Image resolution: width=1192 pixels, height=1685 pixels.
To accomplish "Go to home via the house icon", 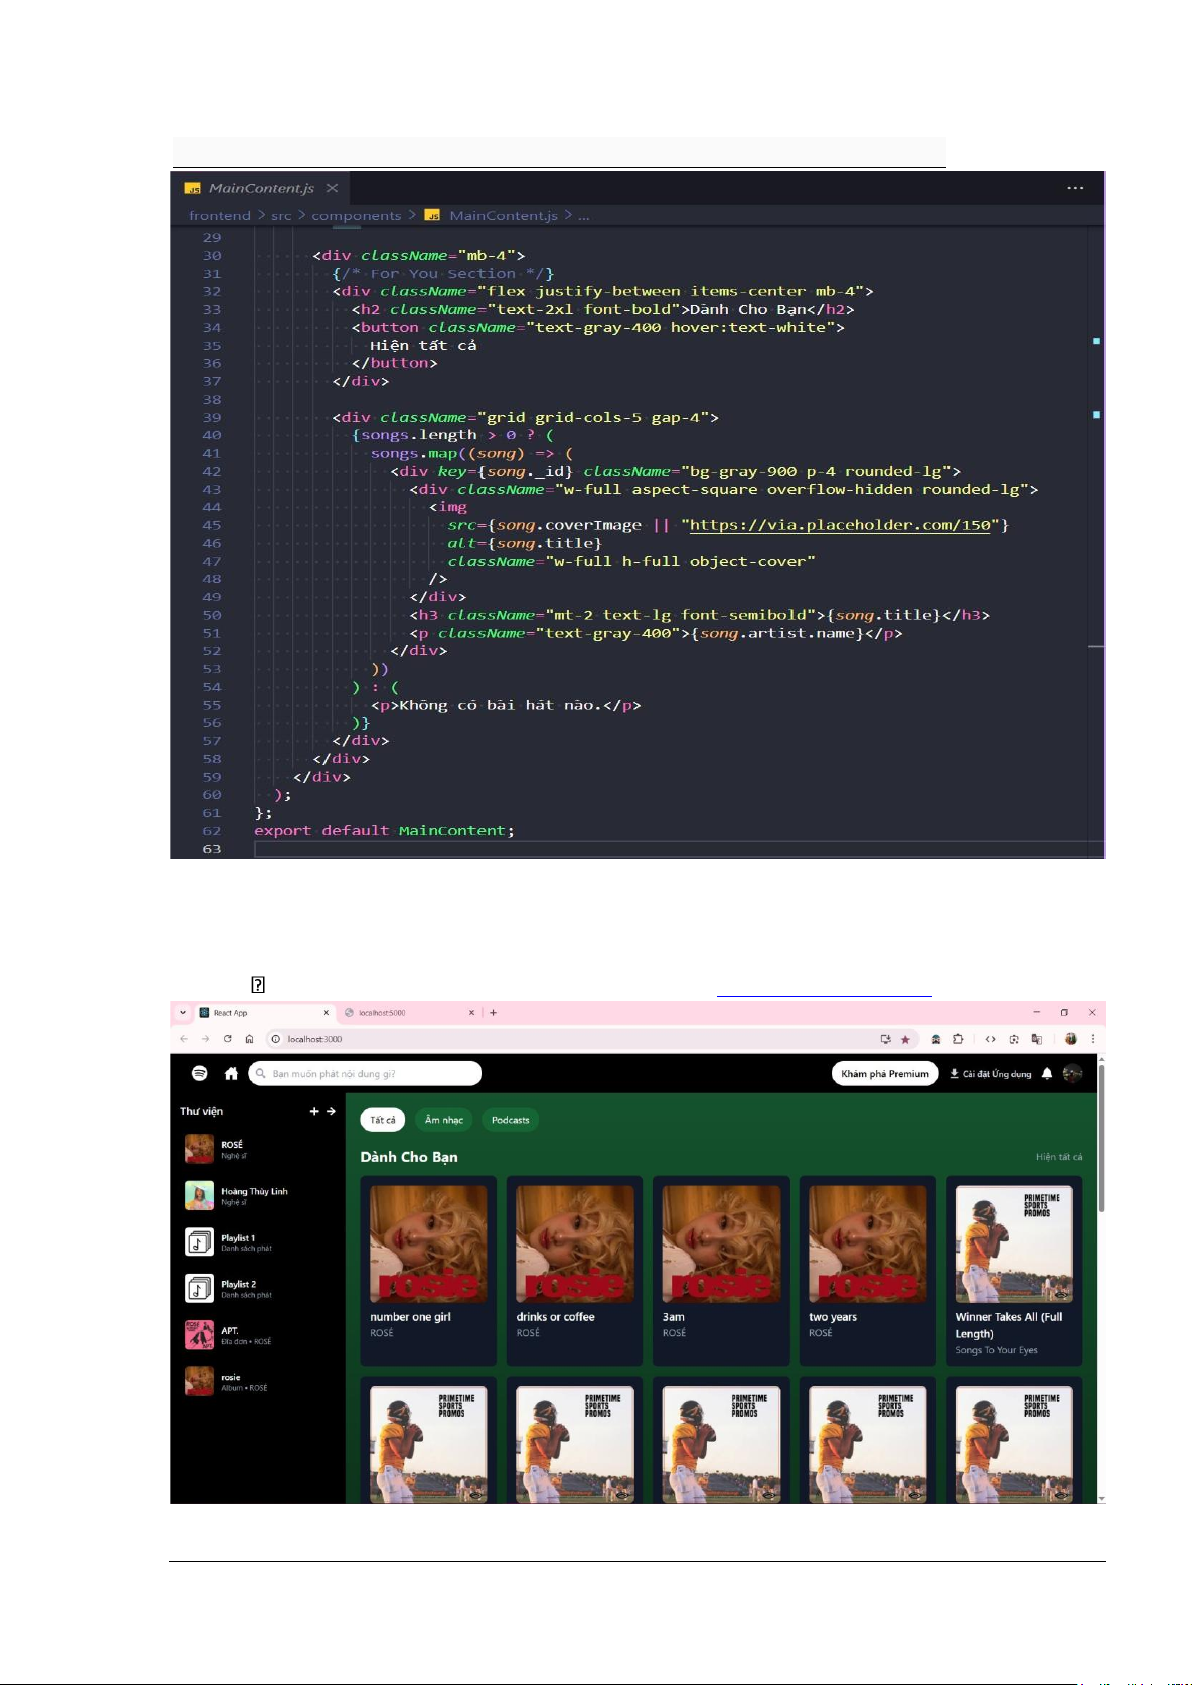I will 231,1073.
